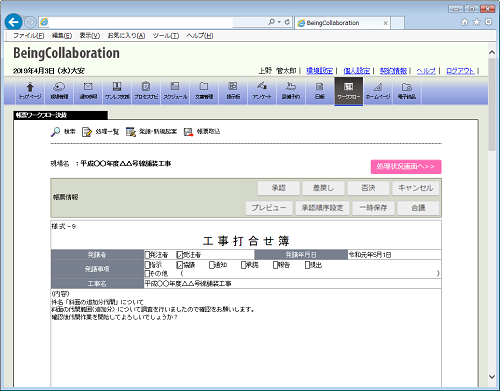Click the 帳票取込 import icon
500x391 pixels.
(188, 132)
